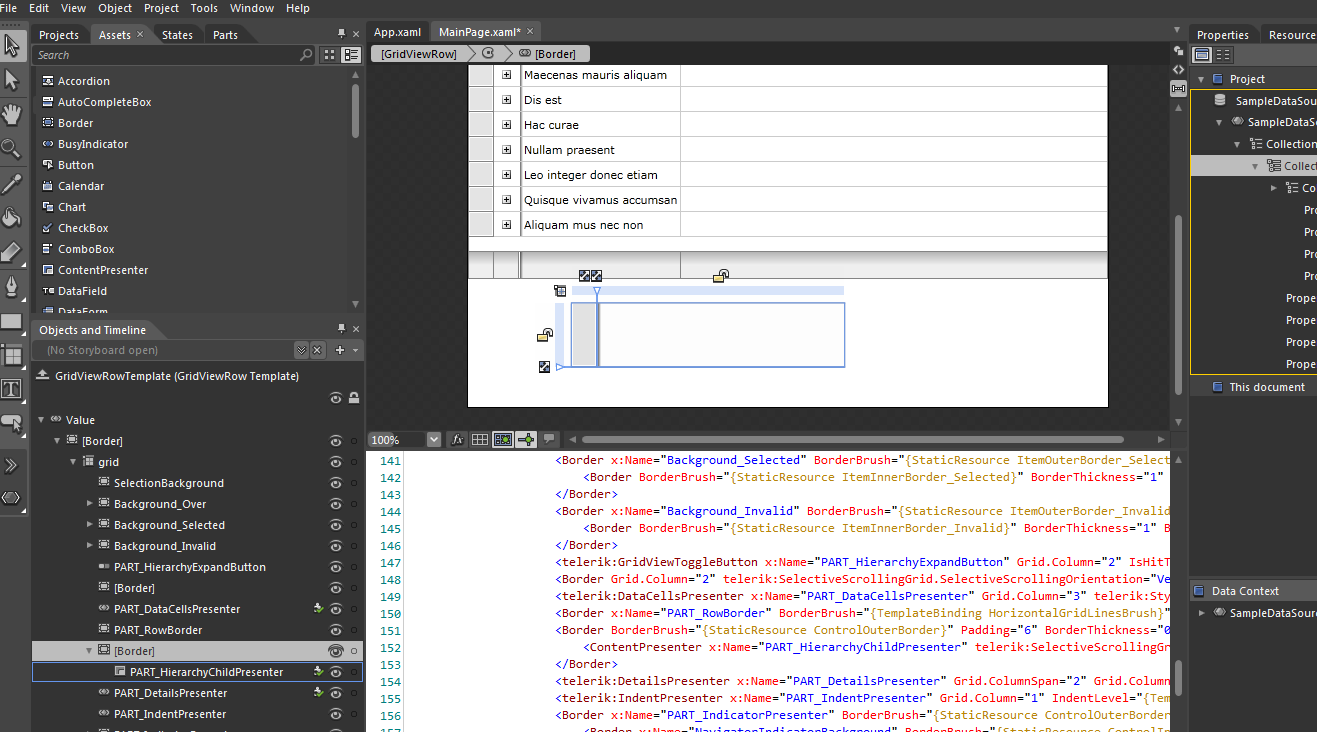Click the [GridViewRow] breadcrumb button
Image resolution: width=1317 pixels, height=732 pixels.
[418, 54]
